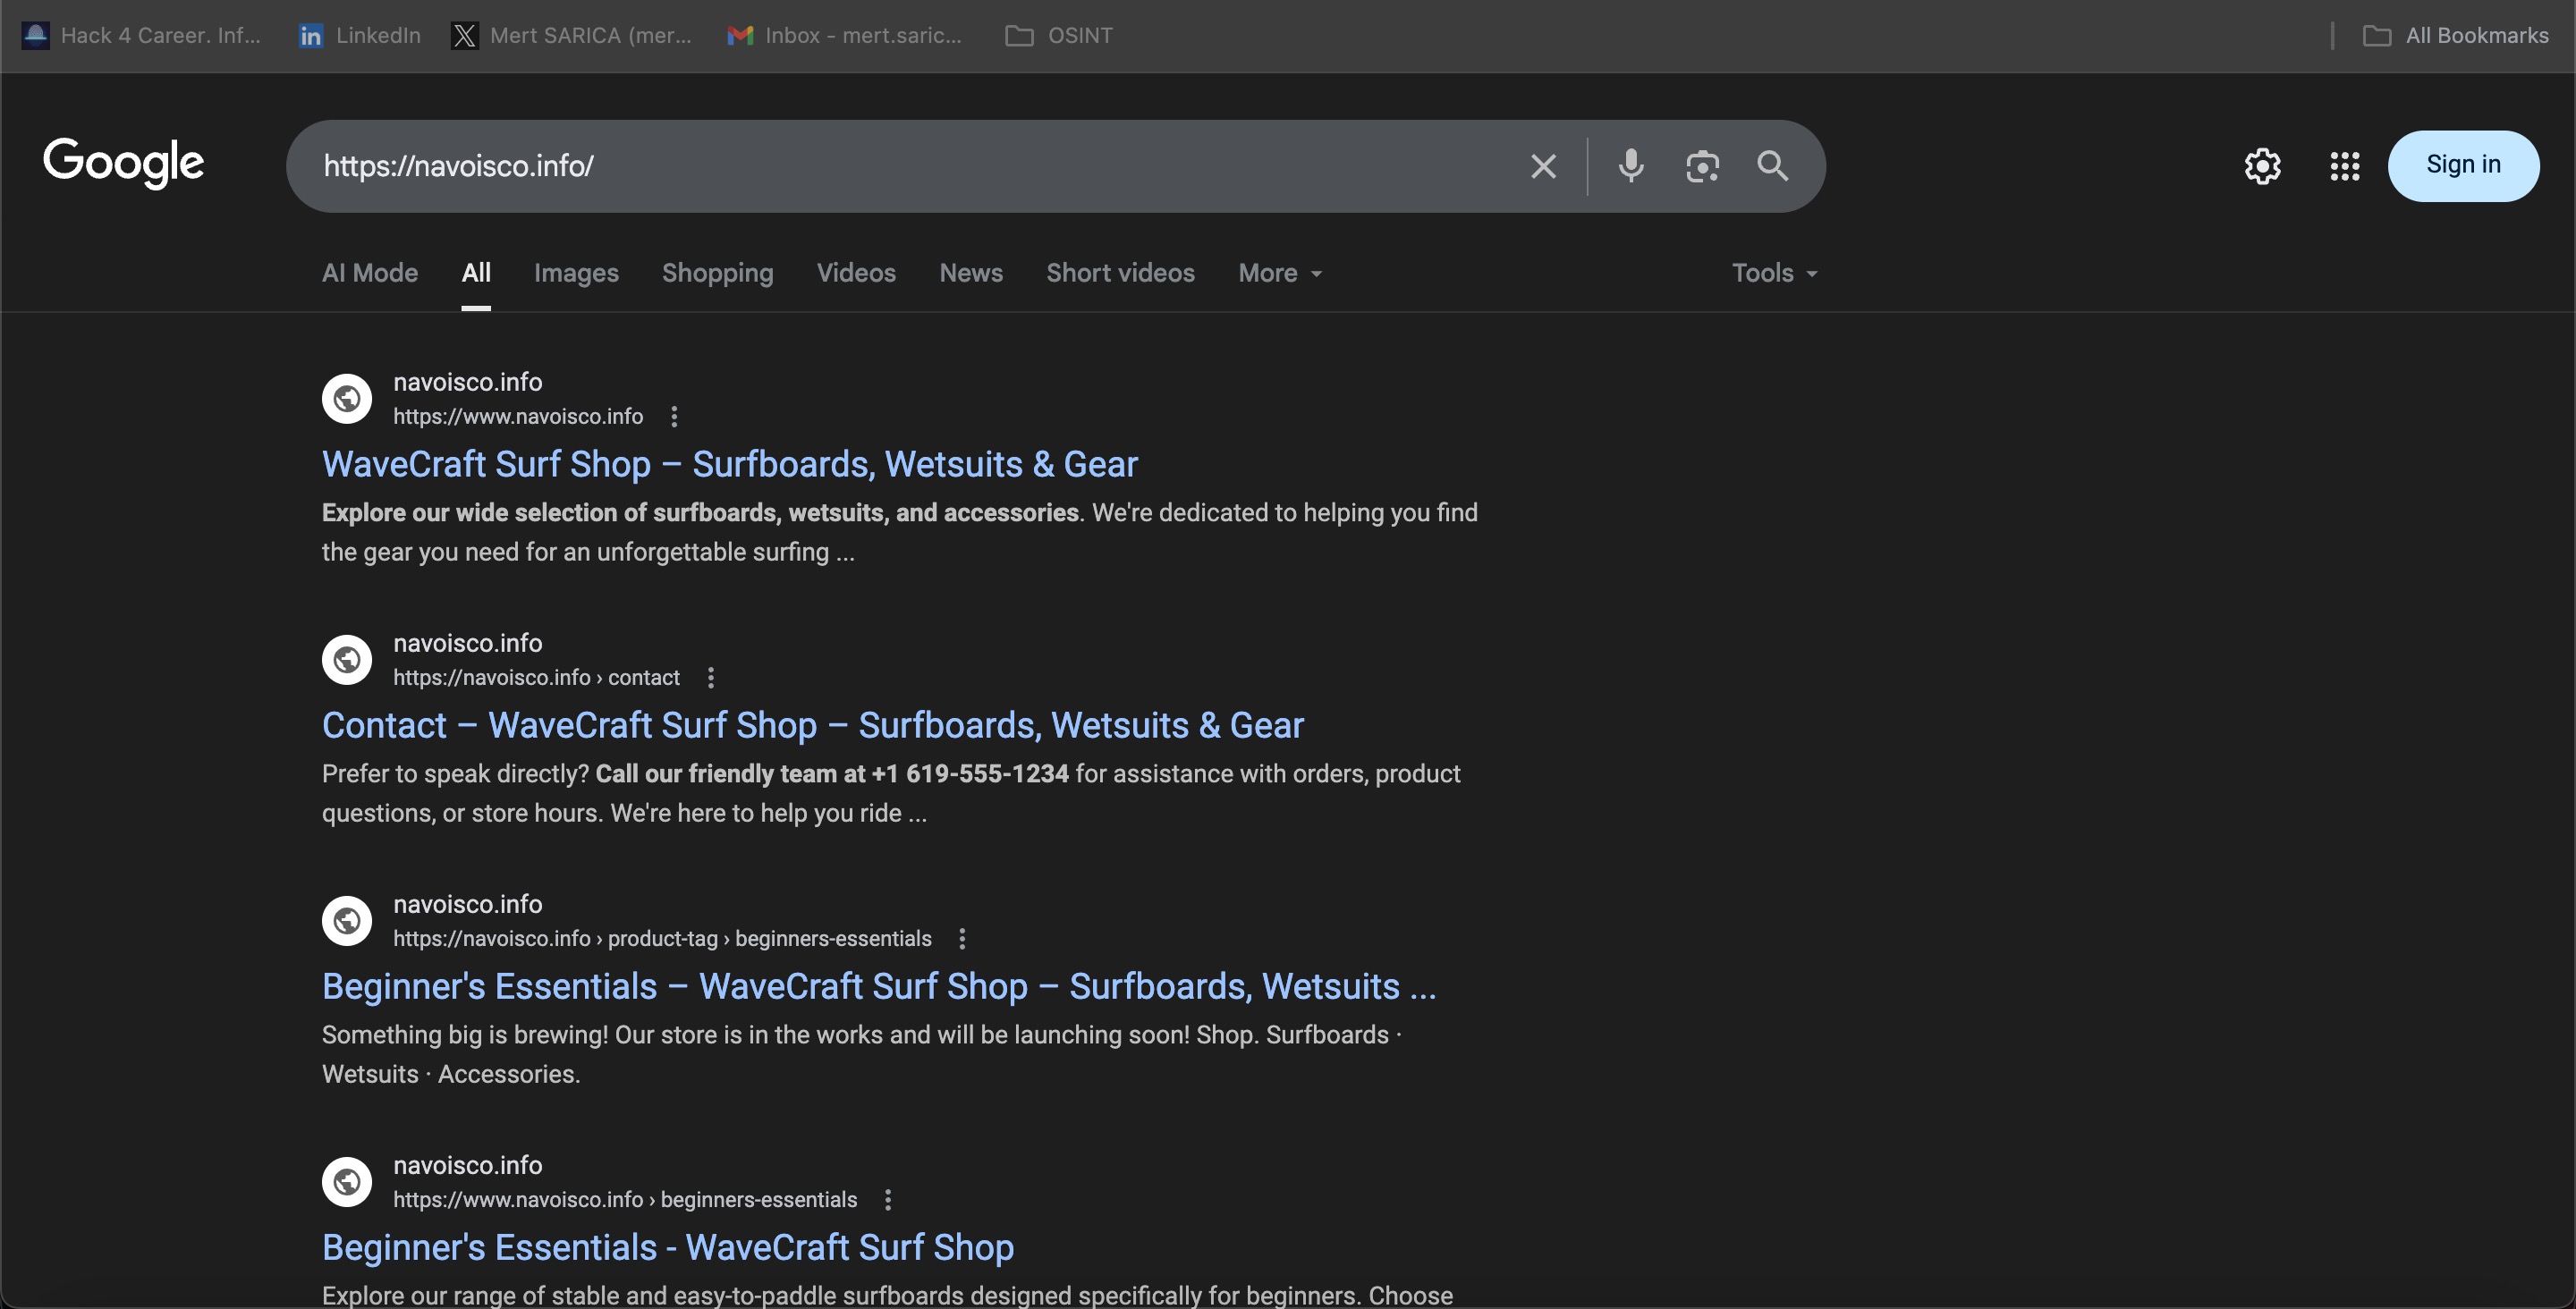
Task: Open Google quick settings gear icon
Action: [2263, 166]
